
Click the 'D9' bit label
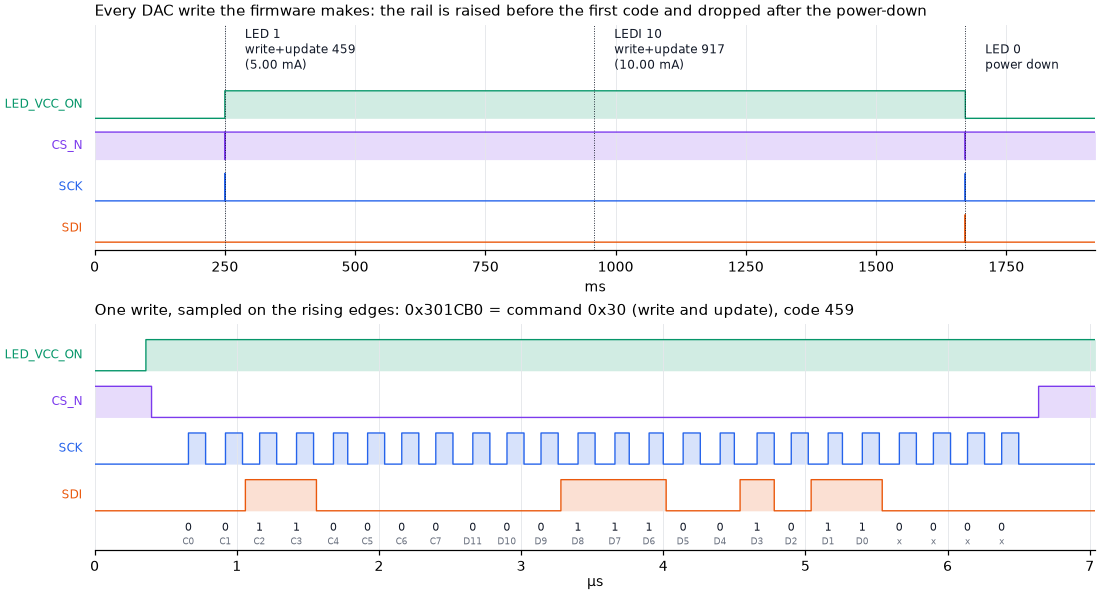pos(541,541)
